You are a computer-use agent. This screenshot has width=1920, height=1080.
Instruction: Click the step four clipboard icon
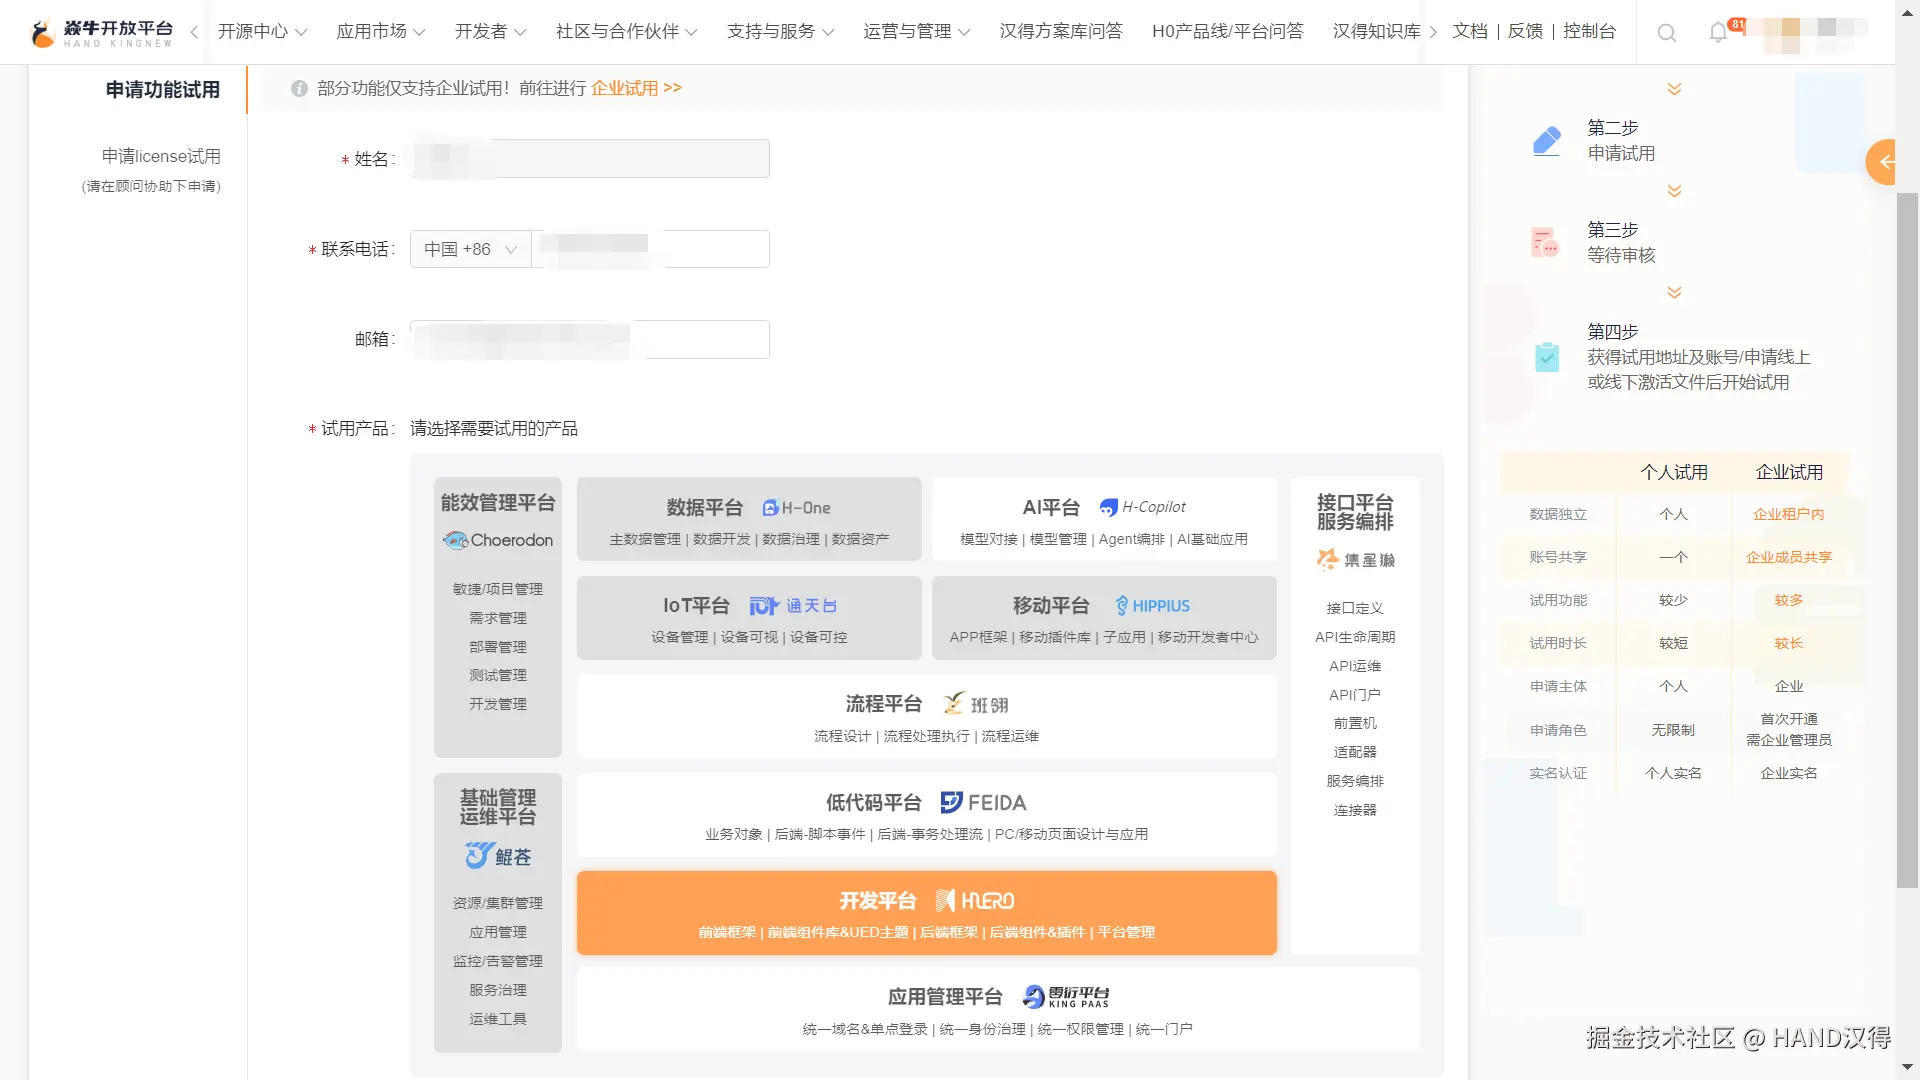(1546, 356)
